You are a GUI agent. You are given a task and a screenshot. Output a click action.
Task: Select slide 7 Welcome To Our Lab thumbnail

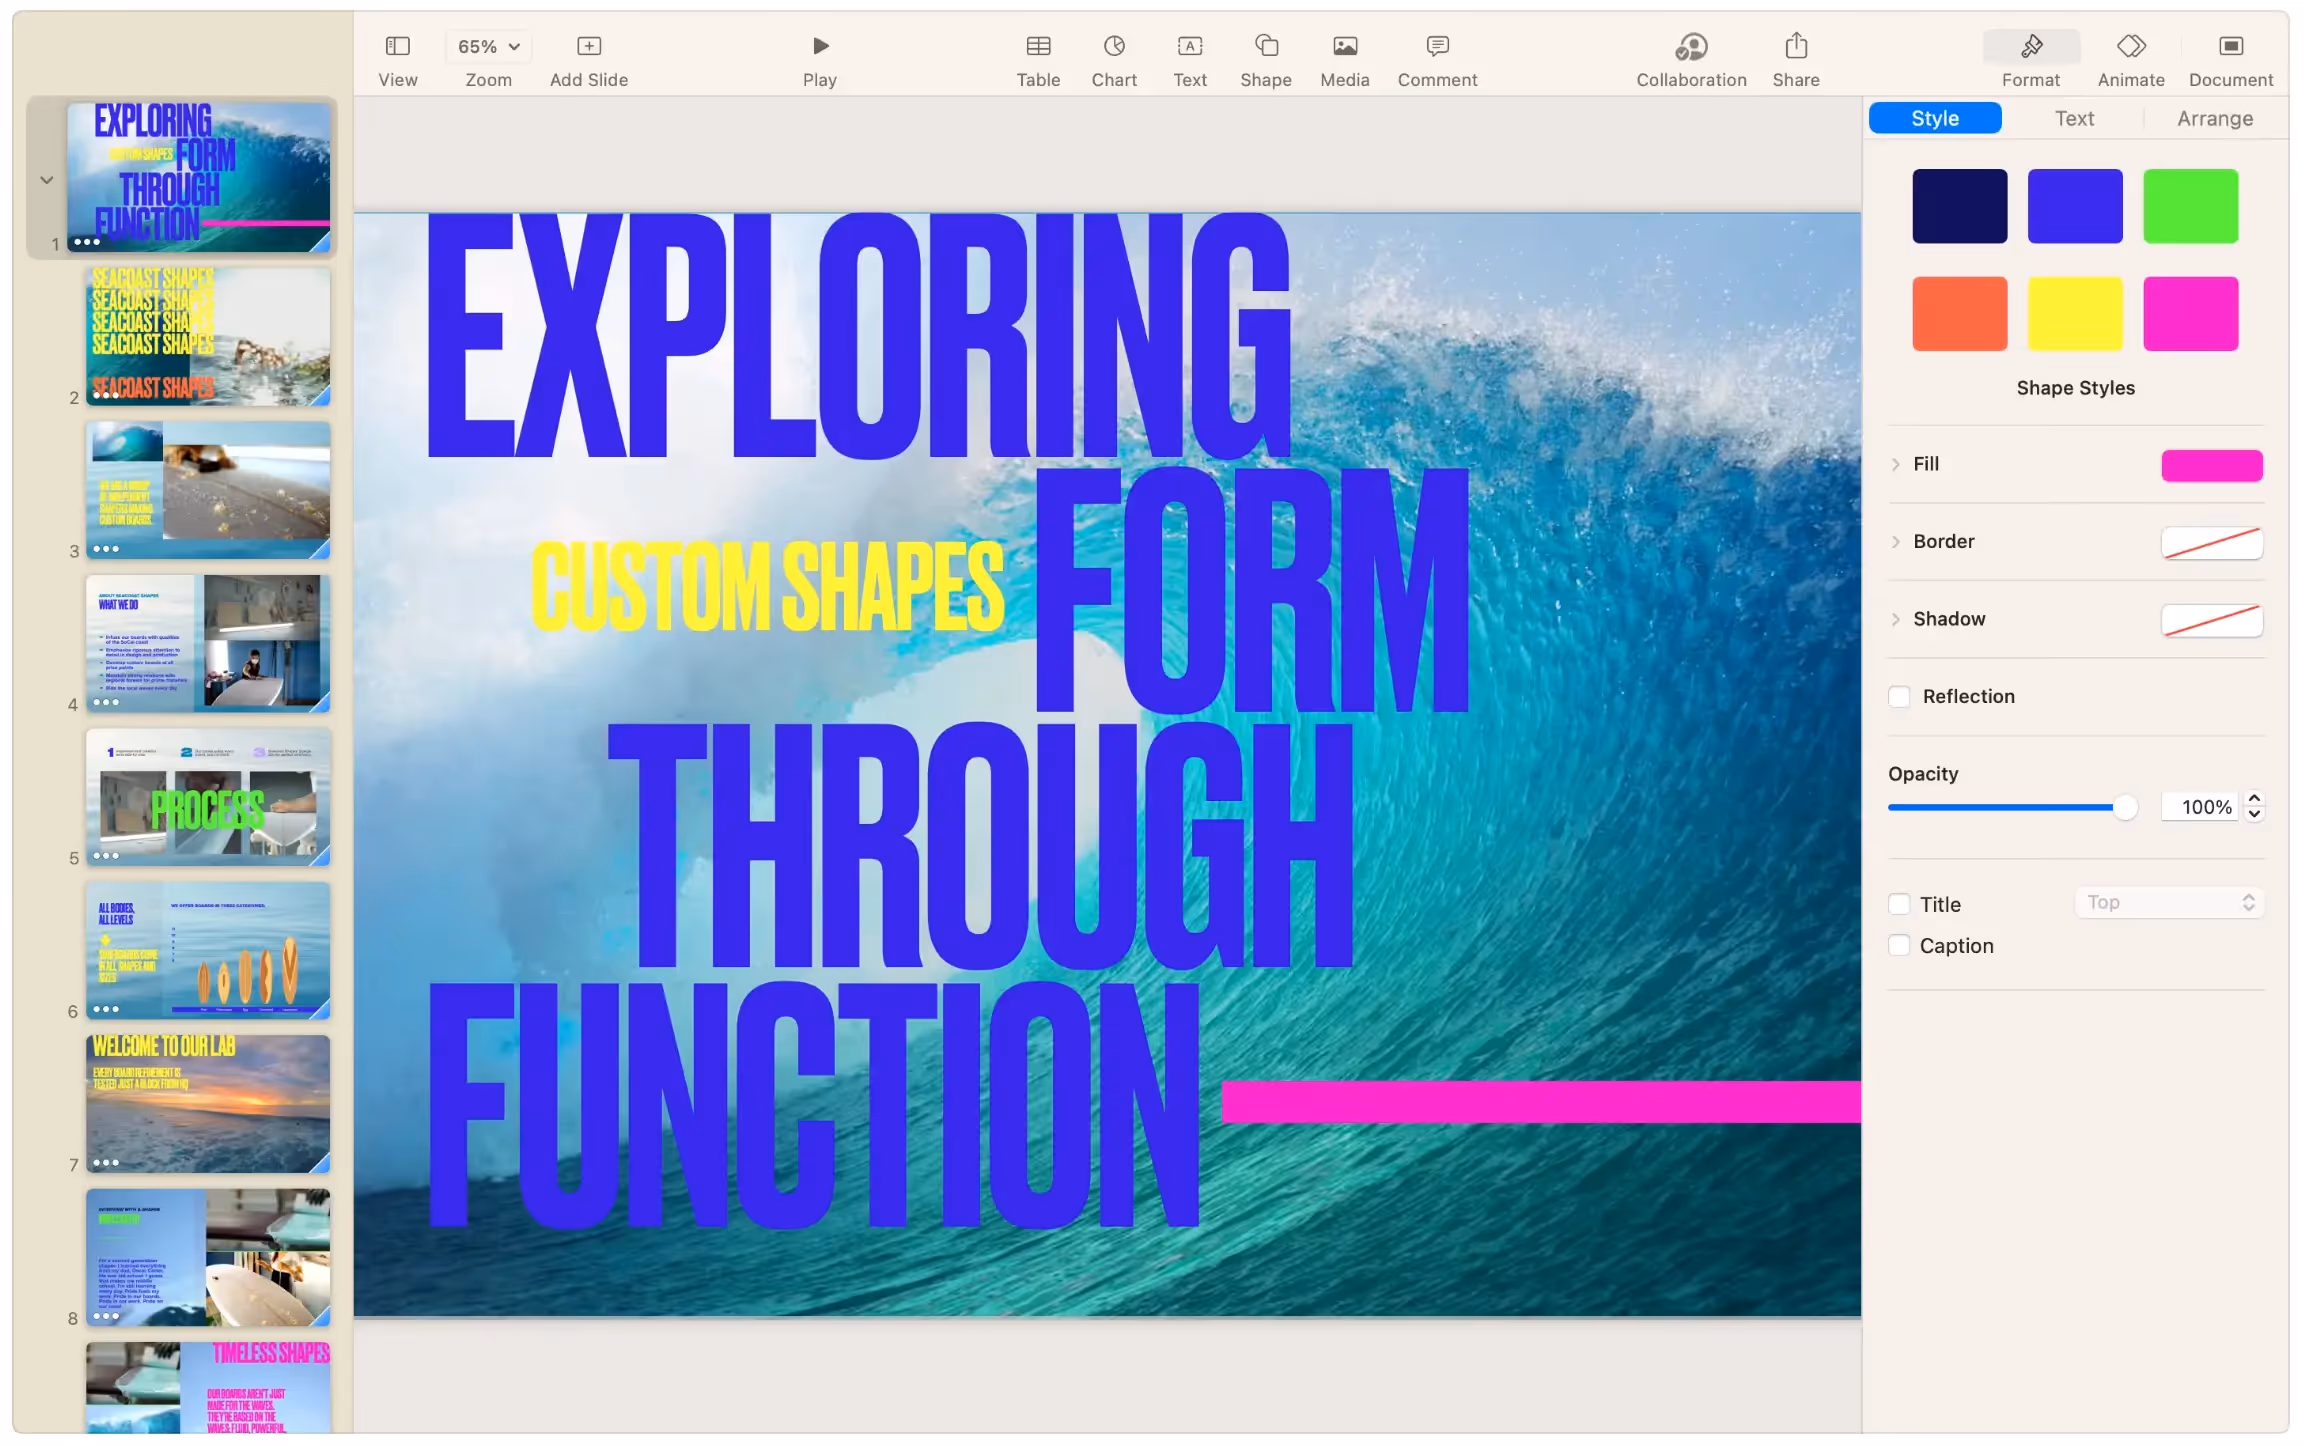(x=207, y=1104)
